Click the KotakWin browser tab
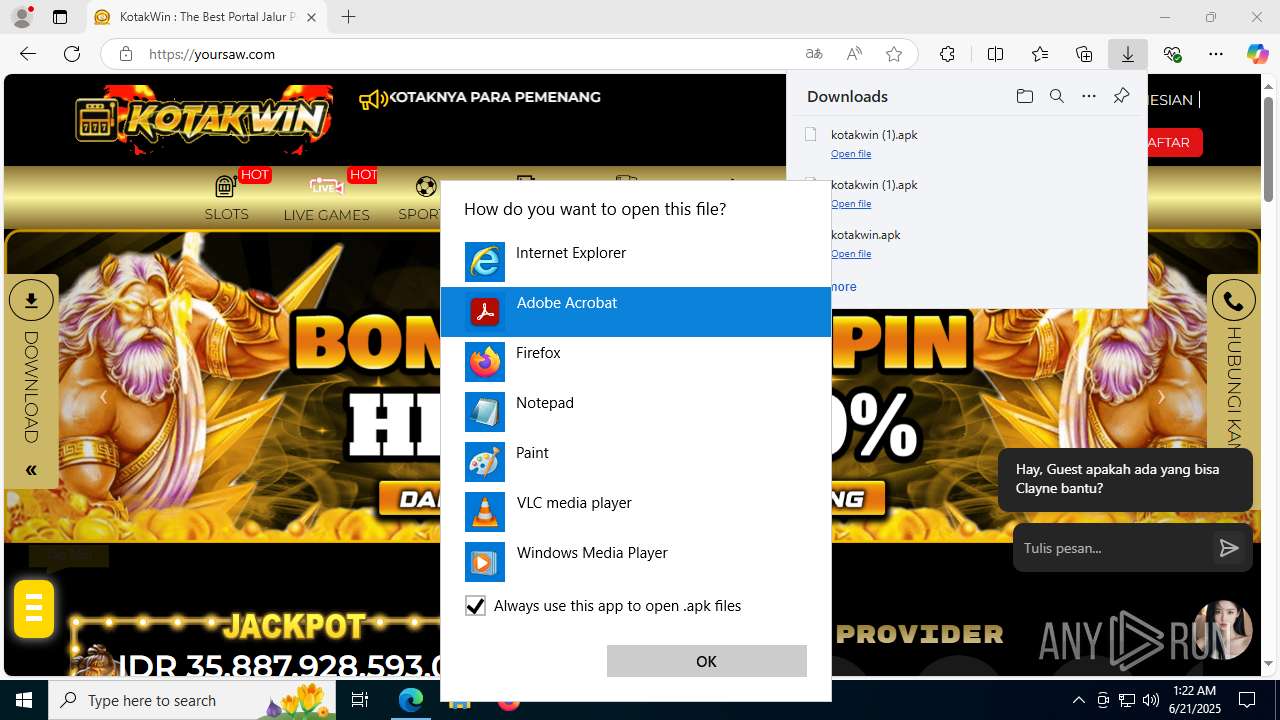 [207, 17]
